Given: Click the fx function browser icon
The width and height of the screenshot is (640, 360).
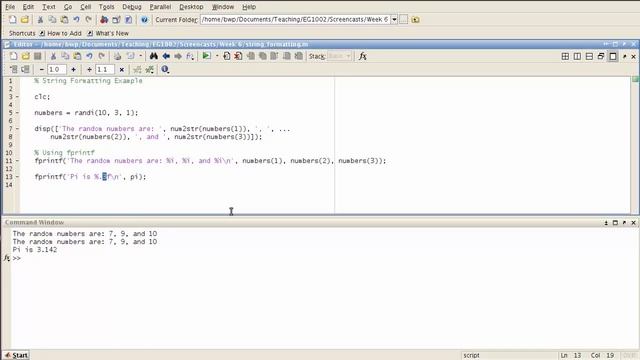Looking at the screenshot, I should 362,56.
